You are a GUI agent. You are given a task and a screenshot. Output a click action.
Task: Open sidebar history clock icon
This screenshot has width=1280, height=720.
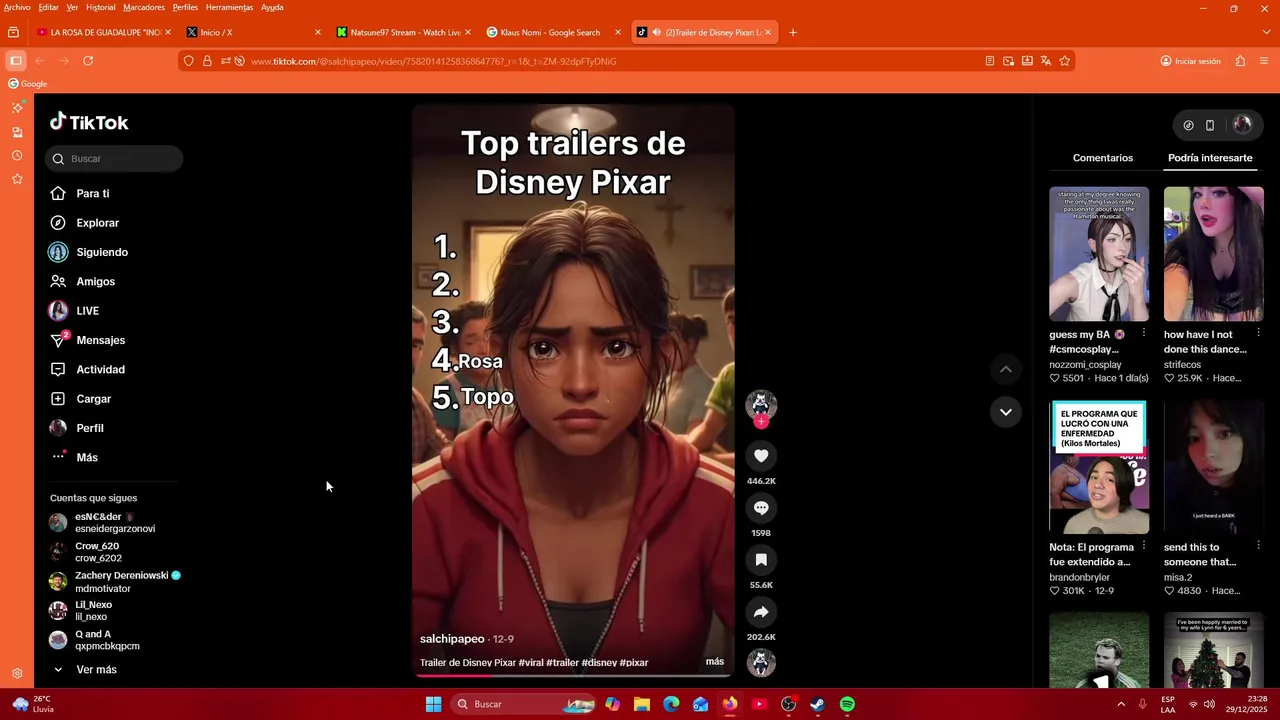pos(17,155)
